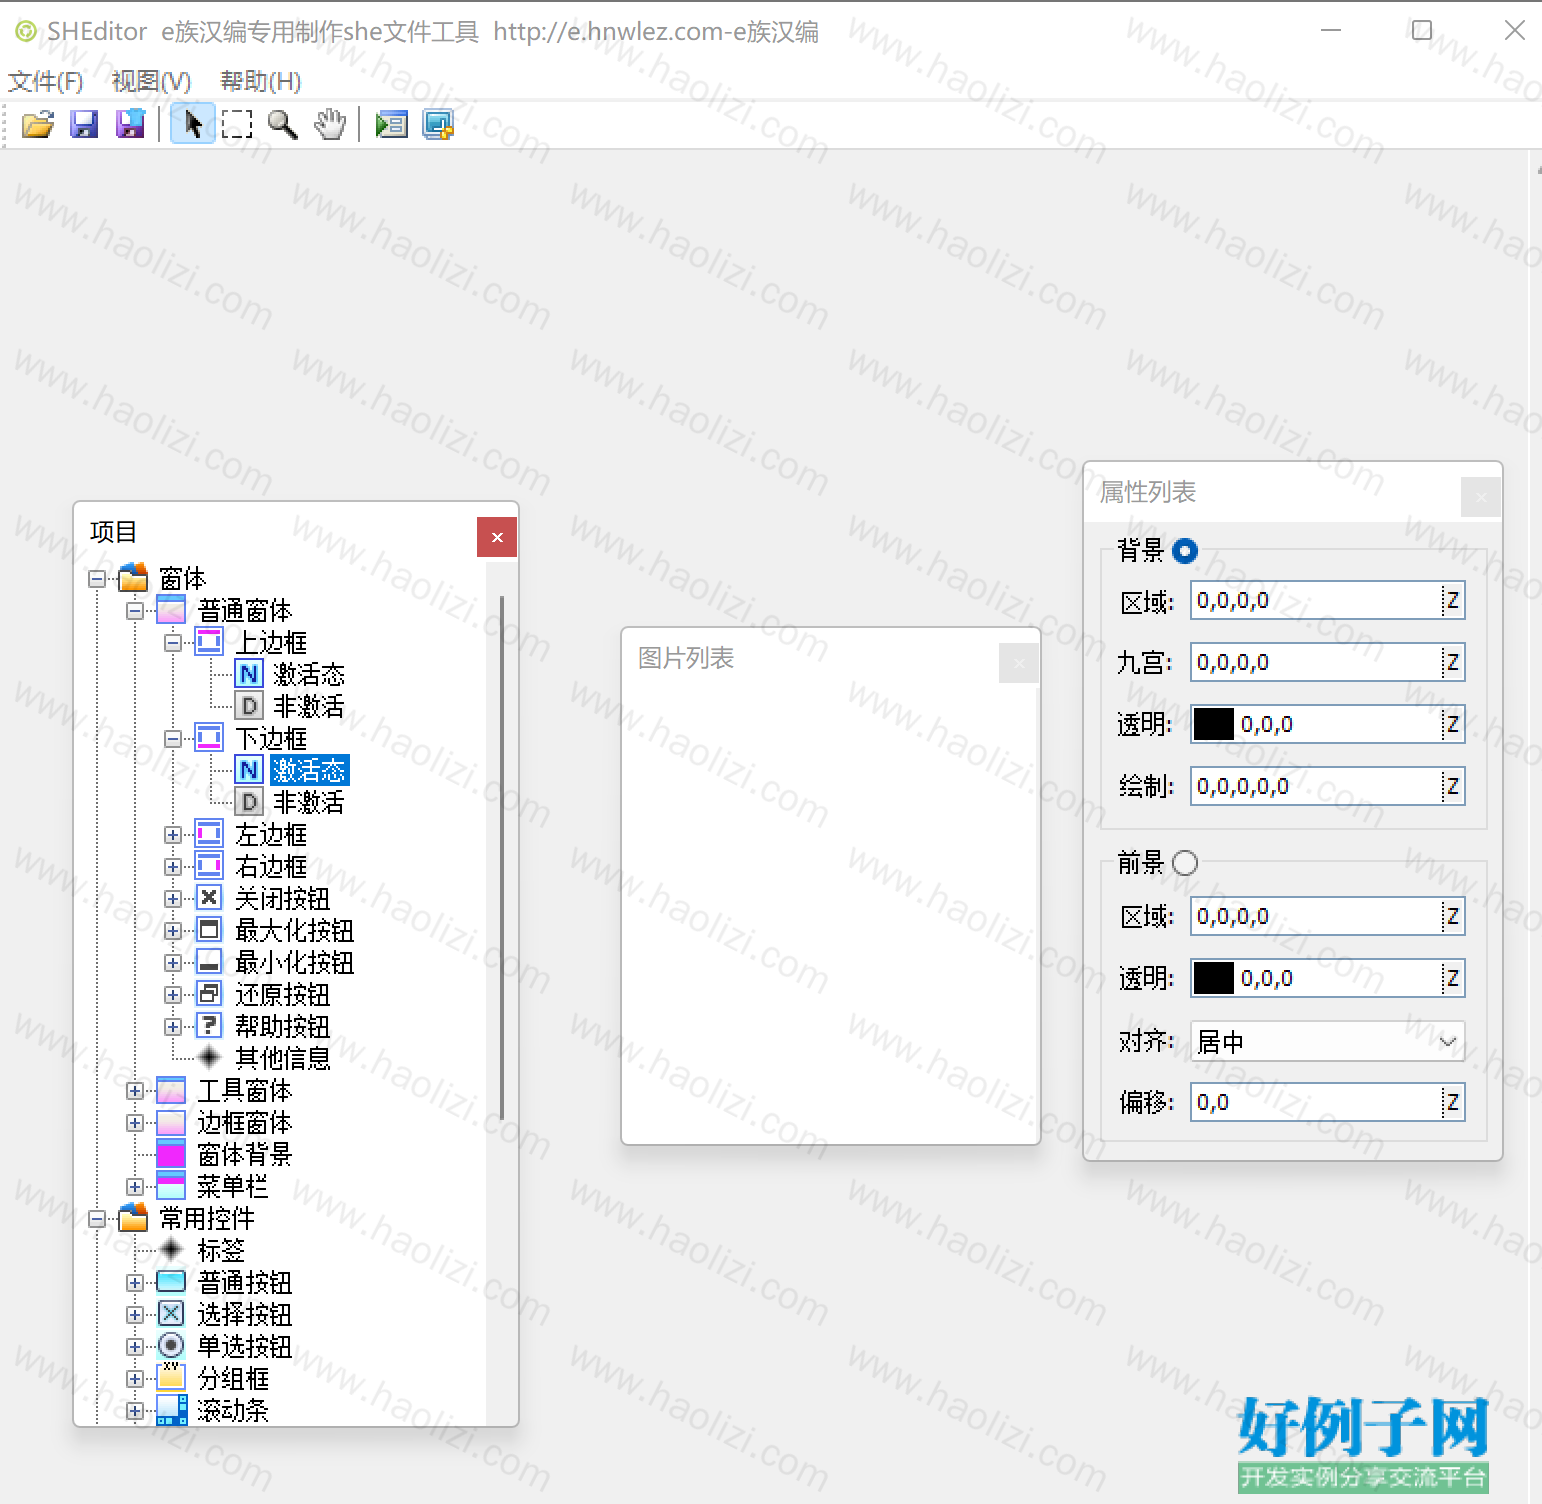Click the 选择按钮 checkbox icon in tree

171,1314
